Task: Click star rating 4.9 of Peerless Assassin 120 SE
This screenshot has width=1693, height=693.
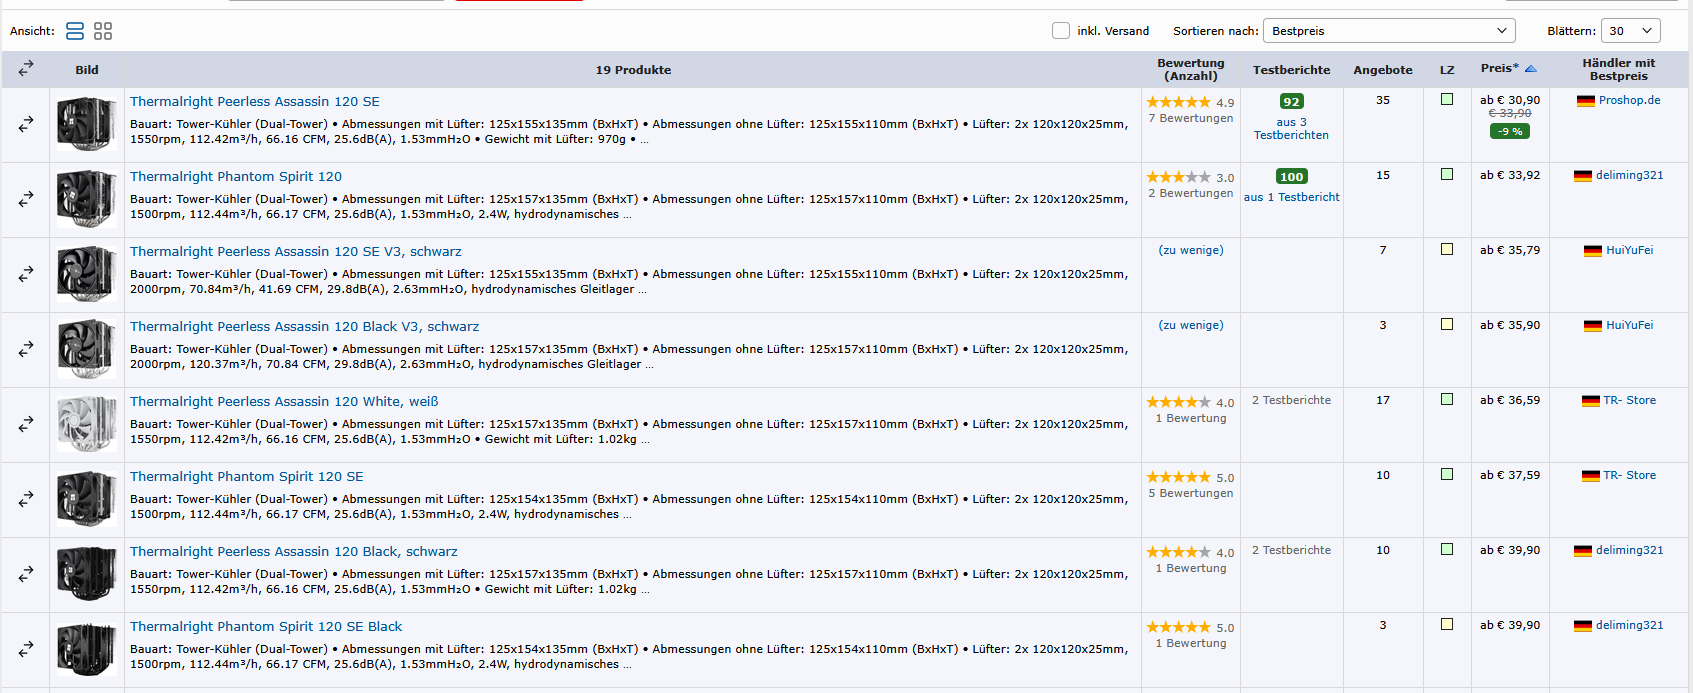Action: point(1178,102)
